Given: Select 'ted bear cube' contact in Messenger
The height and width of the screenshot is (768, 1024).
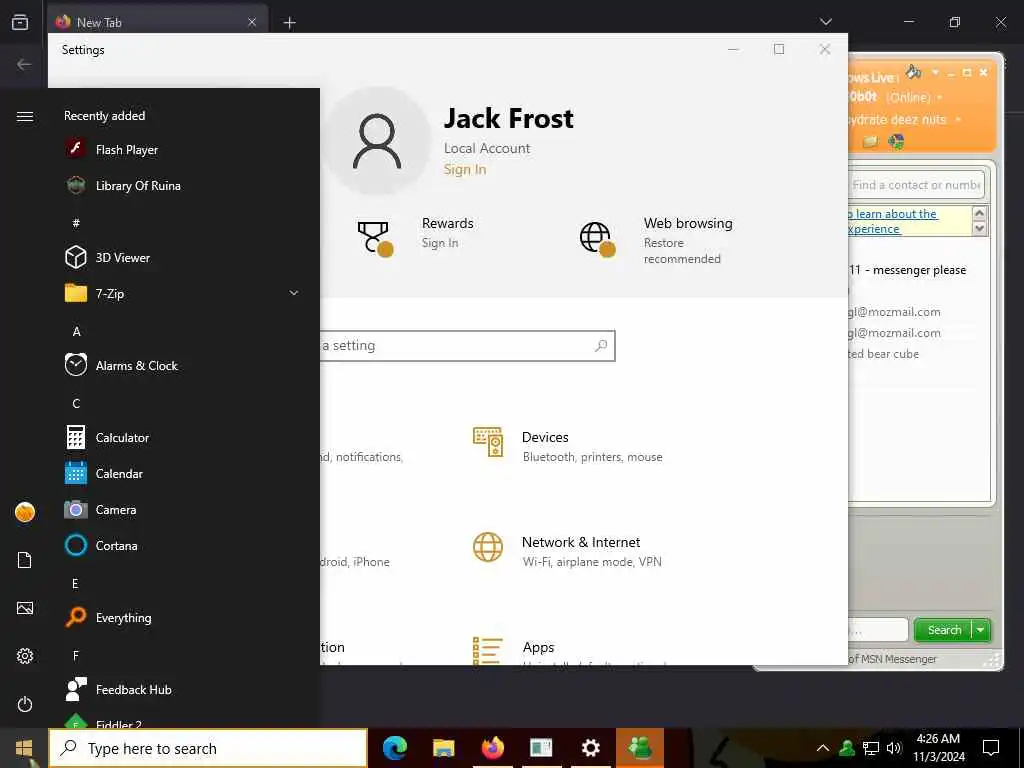Looking at the screenshot, I should point(883,354).
